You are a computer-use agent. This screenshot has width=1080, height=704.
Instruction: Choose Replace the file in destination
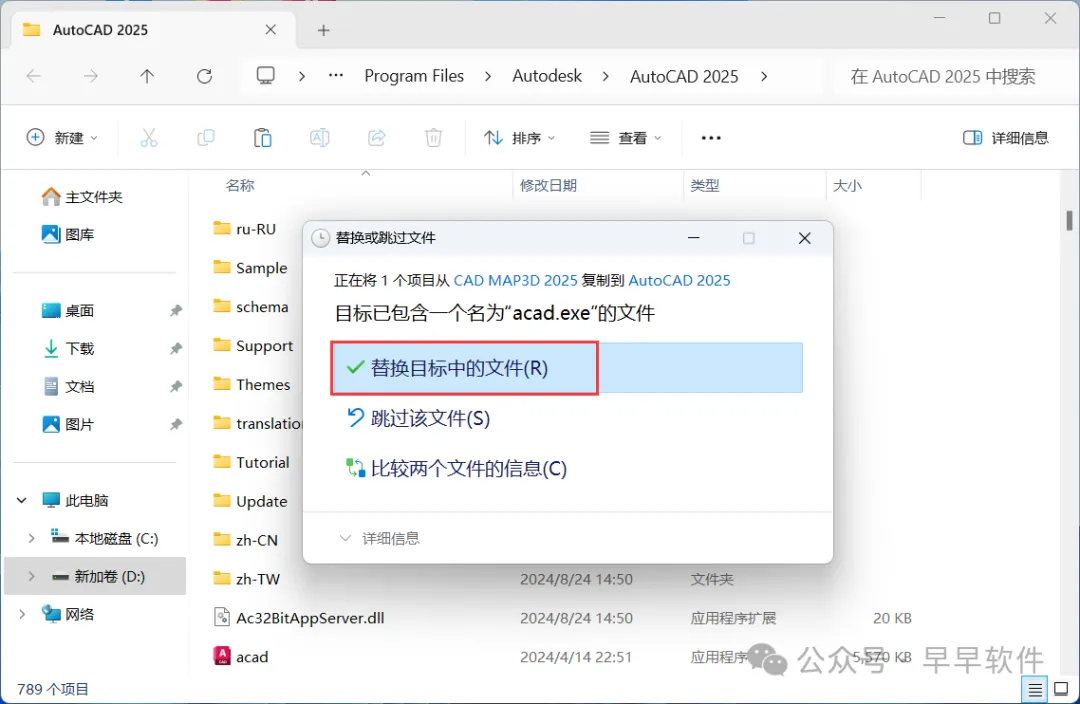click(566, 368)
